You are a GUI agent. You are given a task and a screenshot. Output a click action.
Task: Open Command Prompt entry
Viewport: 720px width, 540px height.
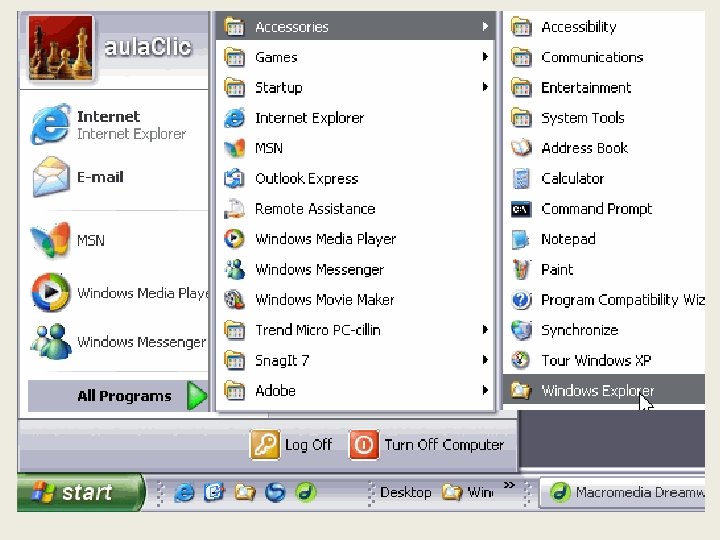[604, 208]
